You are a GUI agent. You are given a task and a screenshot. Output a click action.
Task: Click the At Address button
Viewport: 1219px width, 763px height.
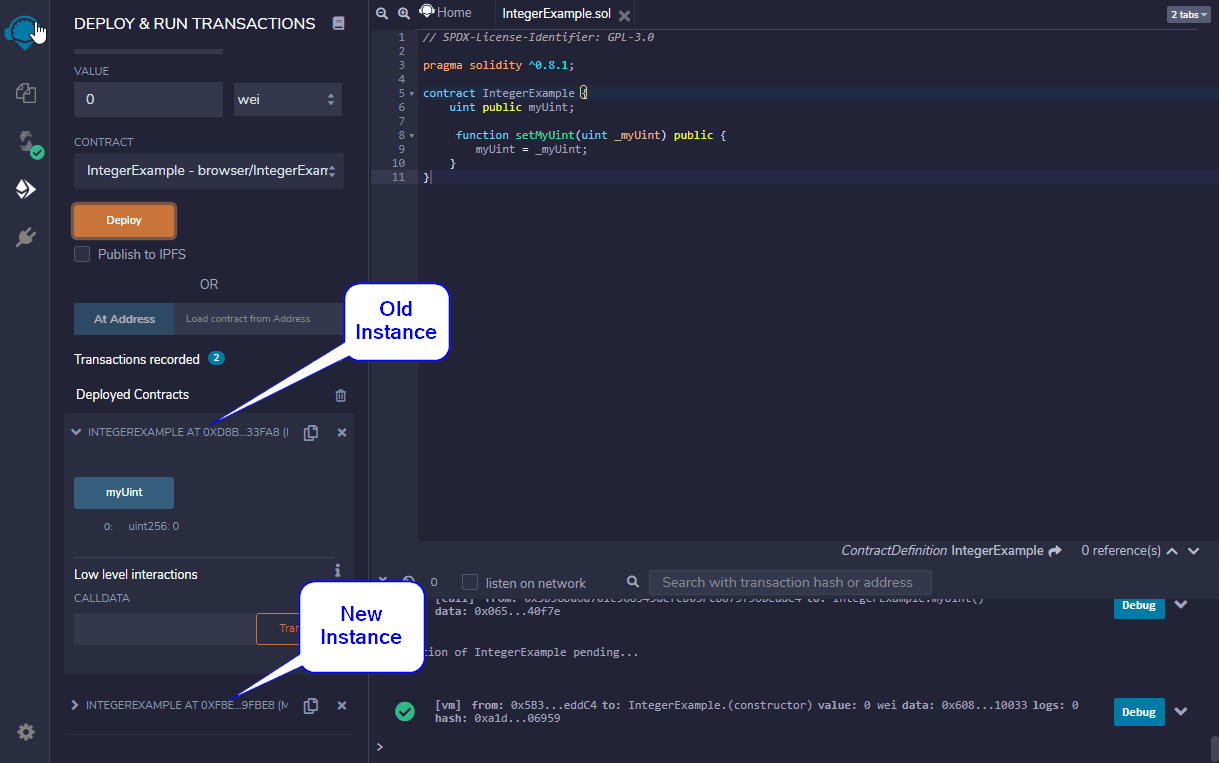124,319
